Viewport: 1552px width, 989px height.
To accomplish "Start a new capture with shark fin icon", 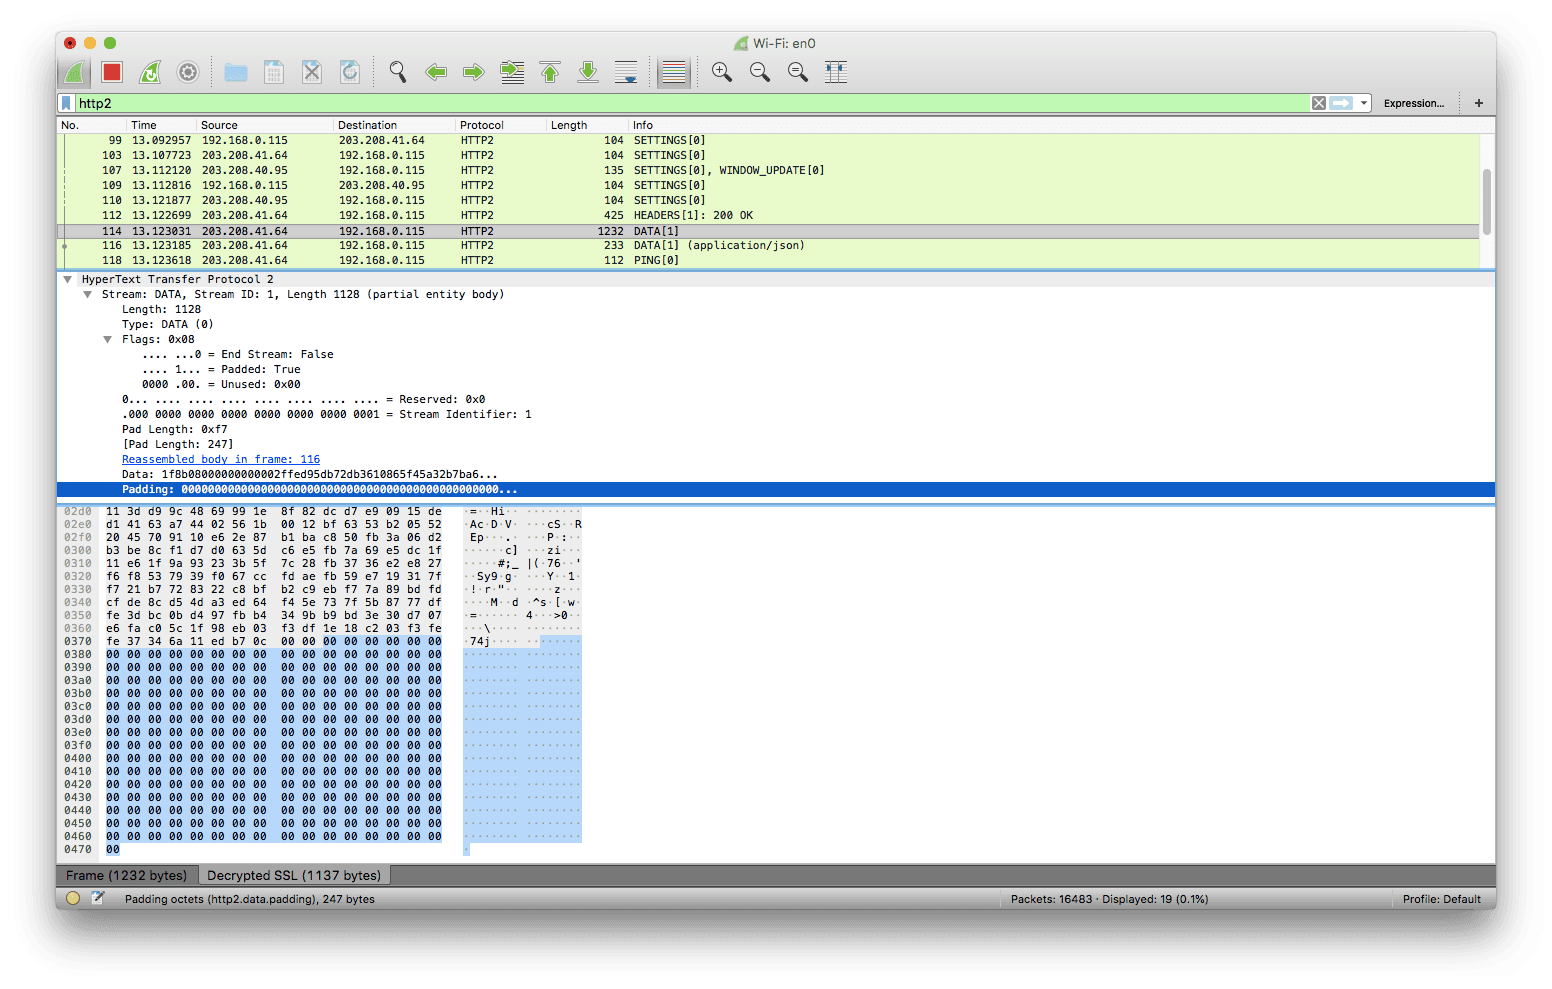I will (74, 72).
